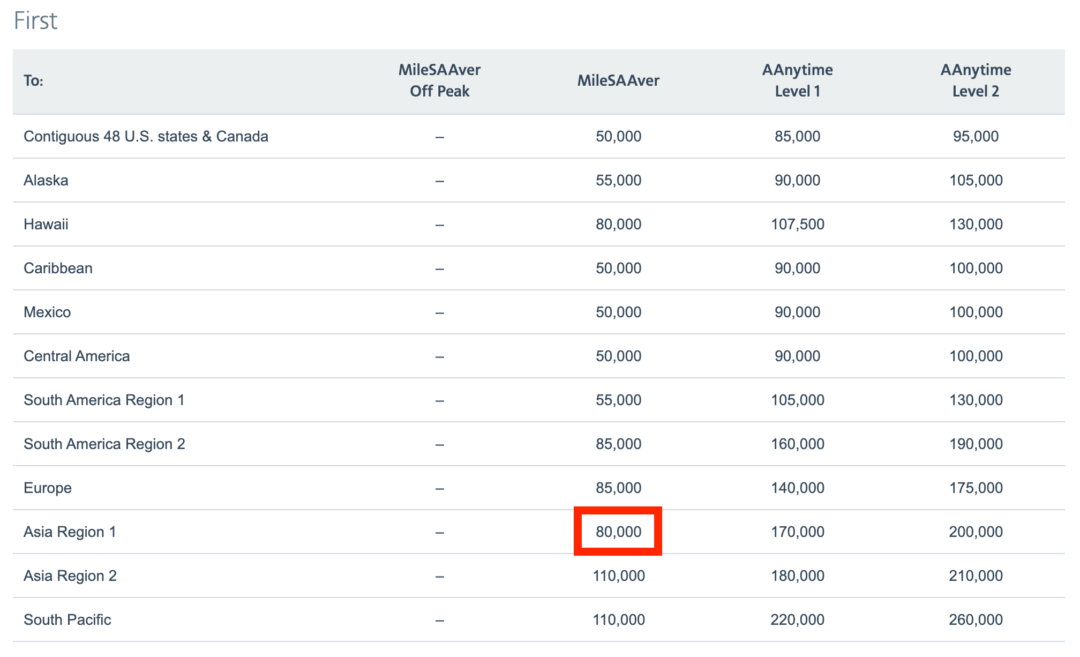Click South America Region 1 MileSAAver 55,000
The image size is (1080, 657).
tap(618, 400)
